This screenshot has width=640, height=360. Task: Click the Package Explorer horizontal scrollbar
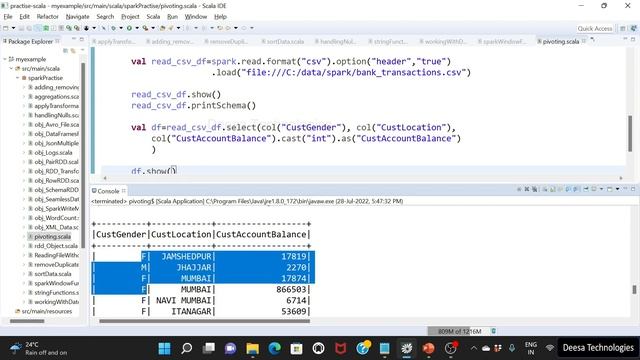tap(27, 321)
